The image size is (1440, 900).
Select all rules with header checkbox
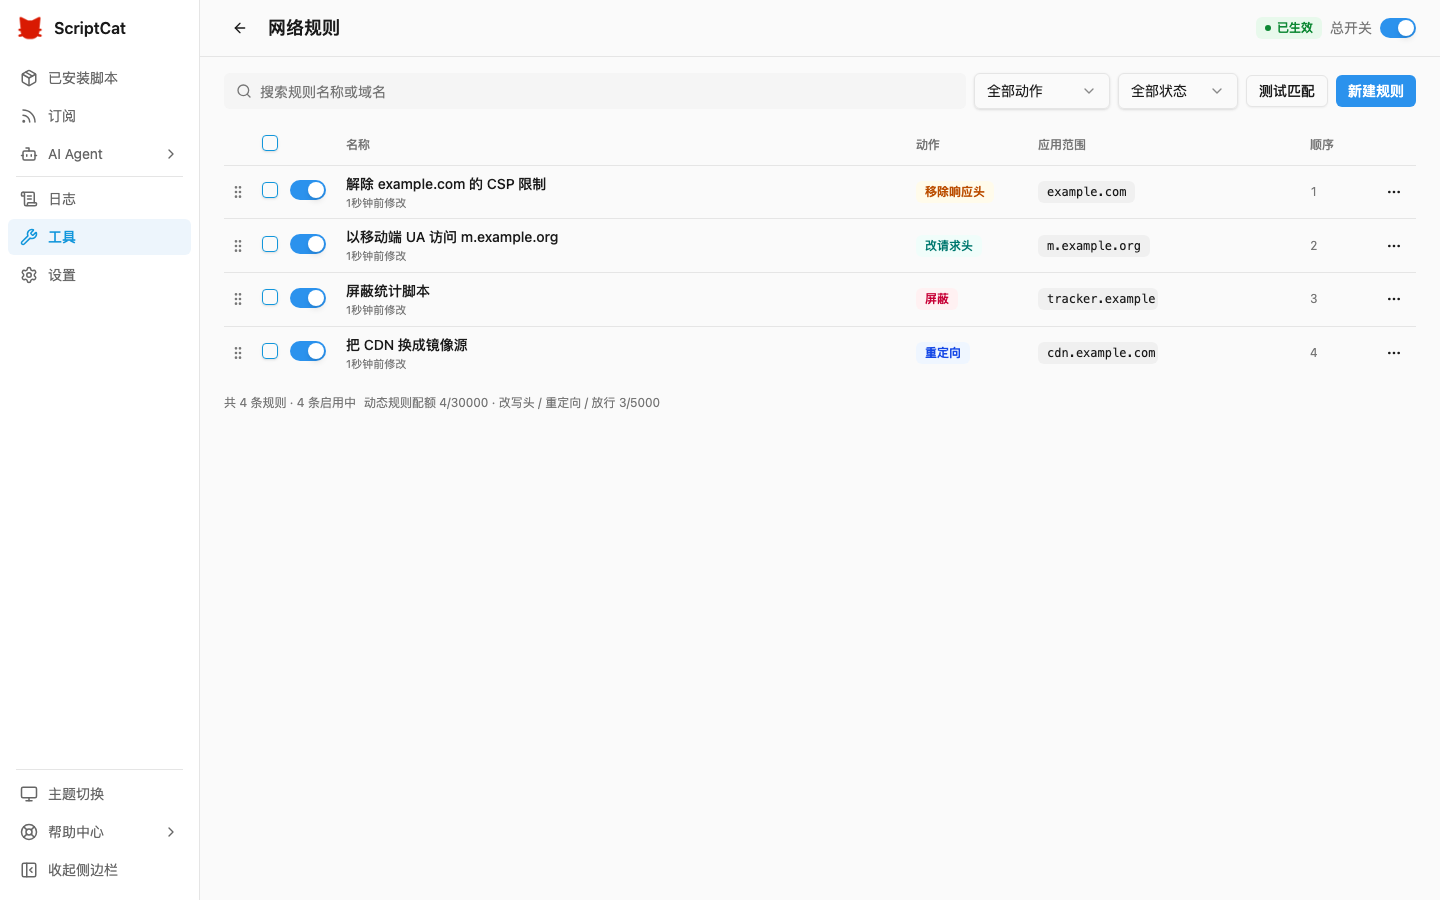point(270,143)
